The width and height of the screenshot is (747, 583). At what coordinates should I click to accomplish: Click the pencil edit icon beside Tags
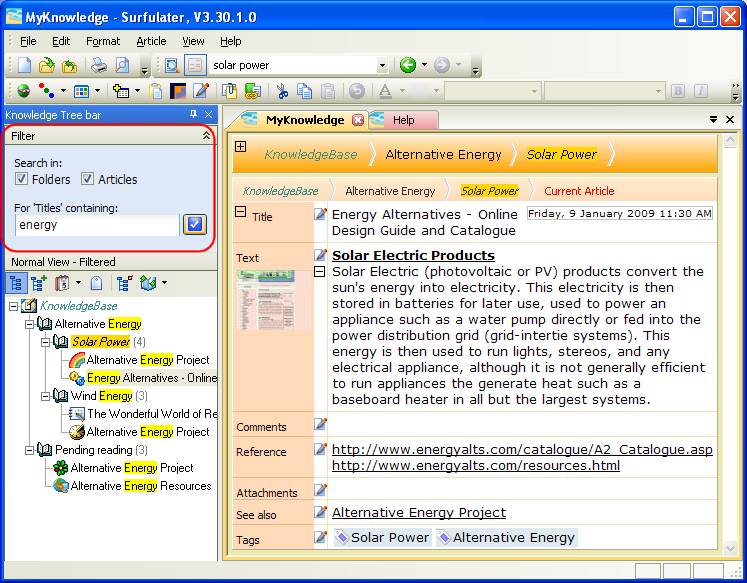click(x=321, y=537)
